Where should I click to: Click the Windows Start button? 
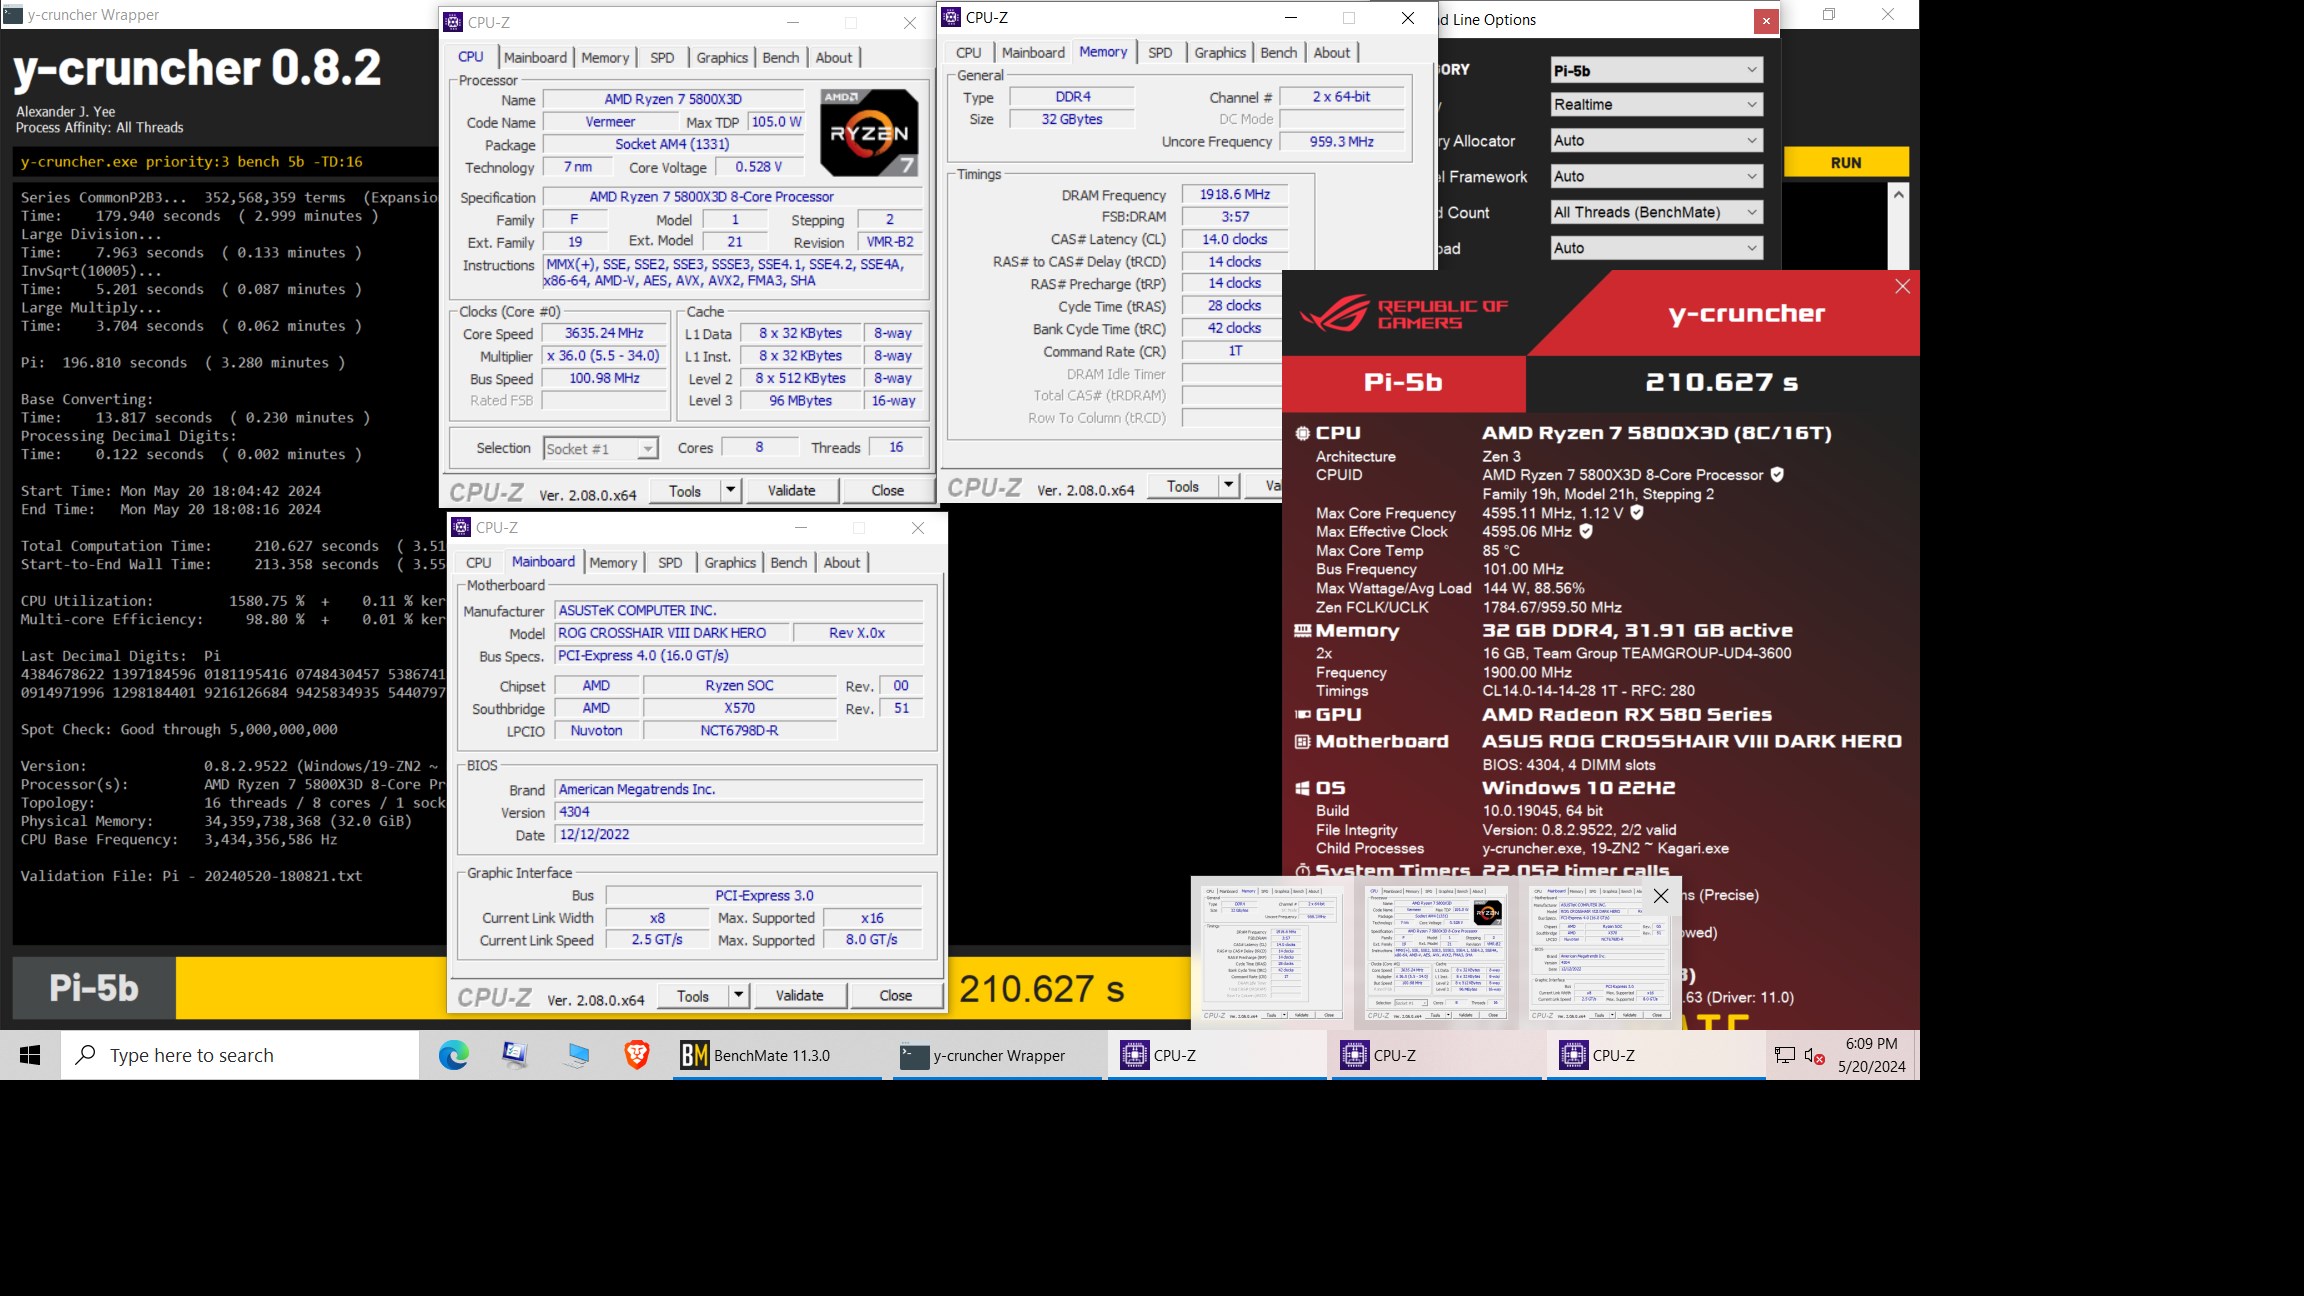point(30,1055)
